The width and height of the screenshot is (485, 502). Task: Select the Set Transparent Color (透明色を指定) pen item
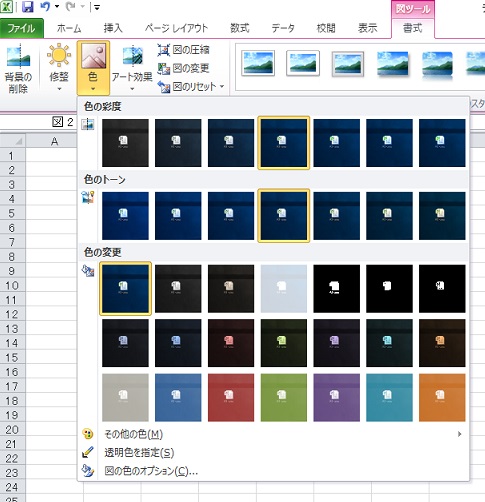pos(139,452)
